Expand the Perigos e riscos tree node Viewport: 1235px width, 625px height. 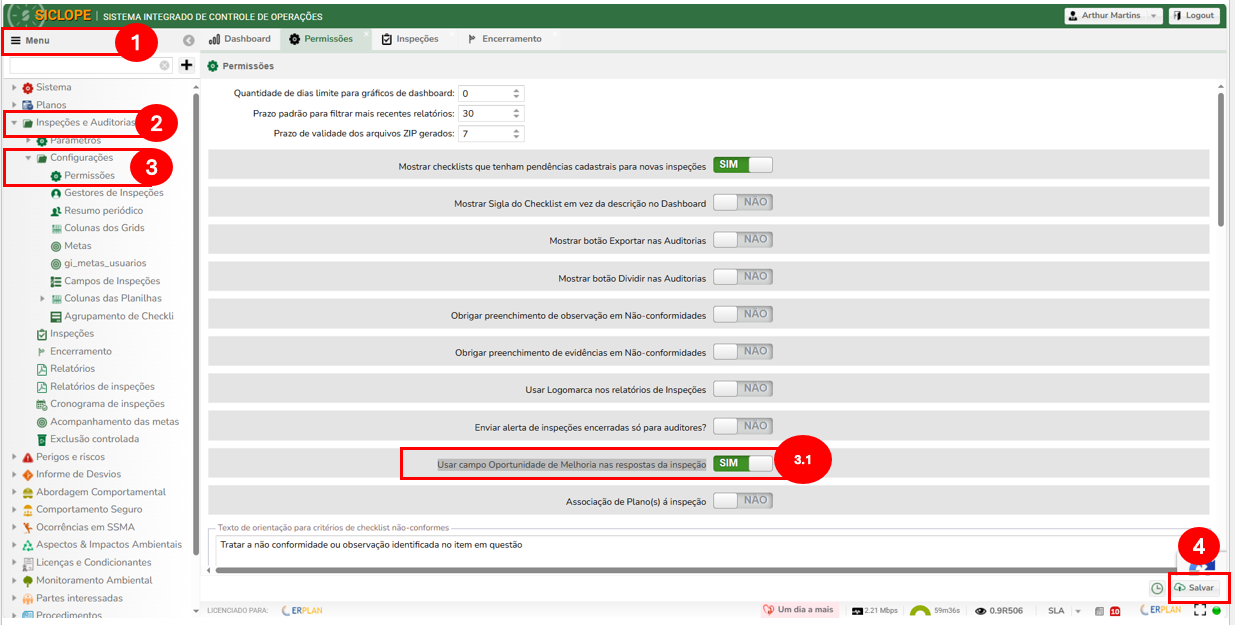pyautogui.click(x=15, y=457)
